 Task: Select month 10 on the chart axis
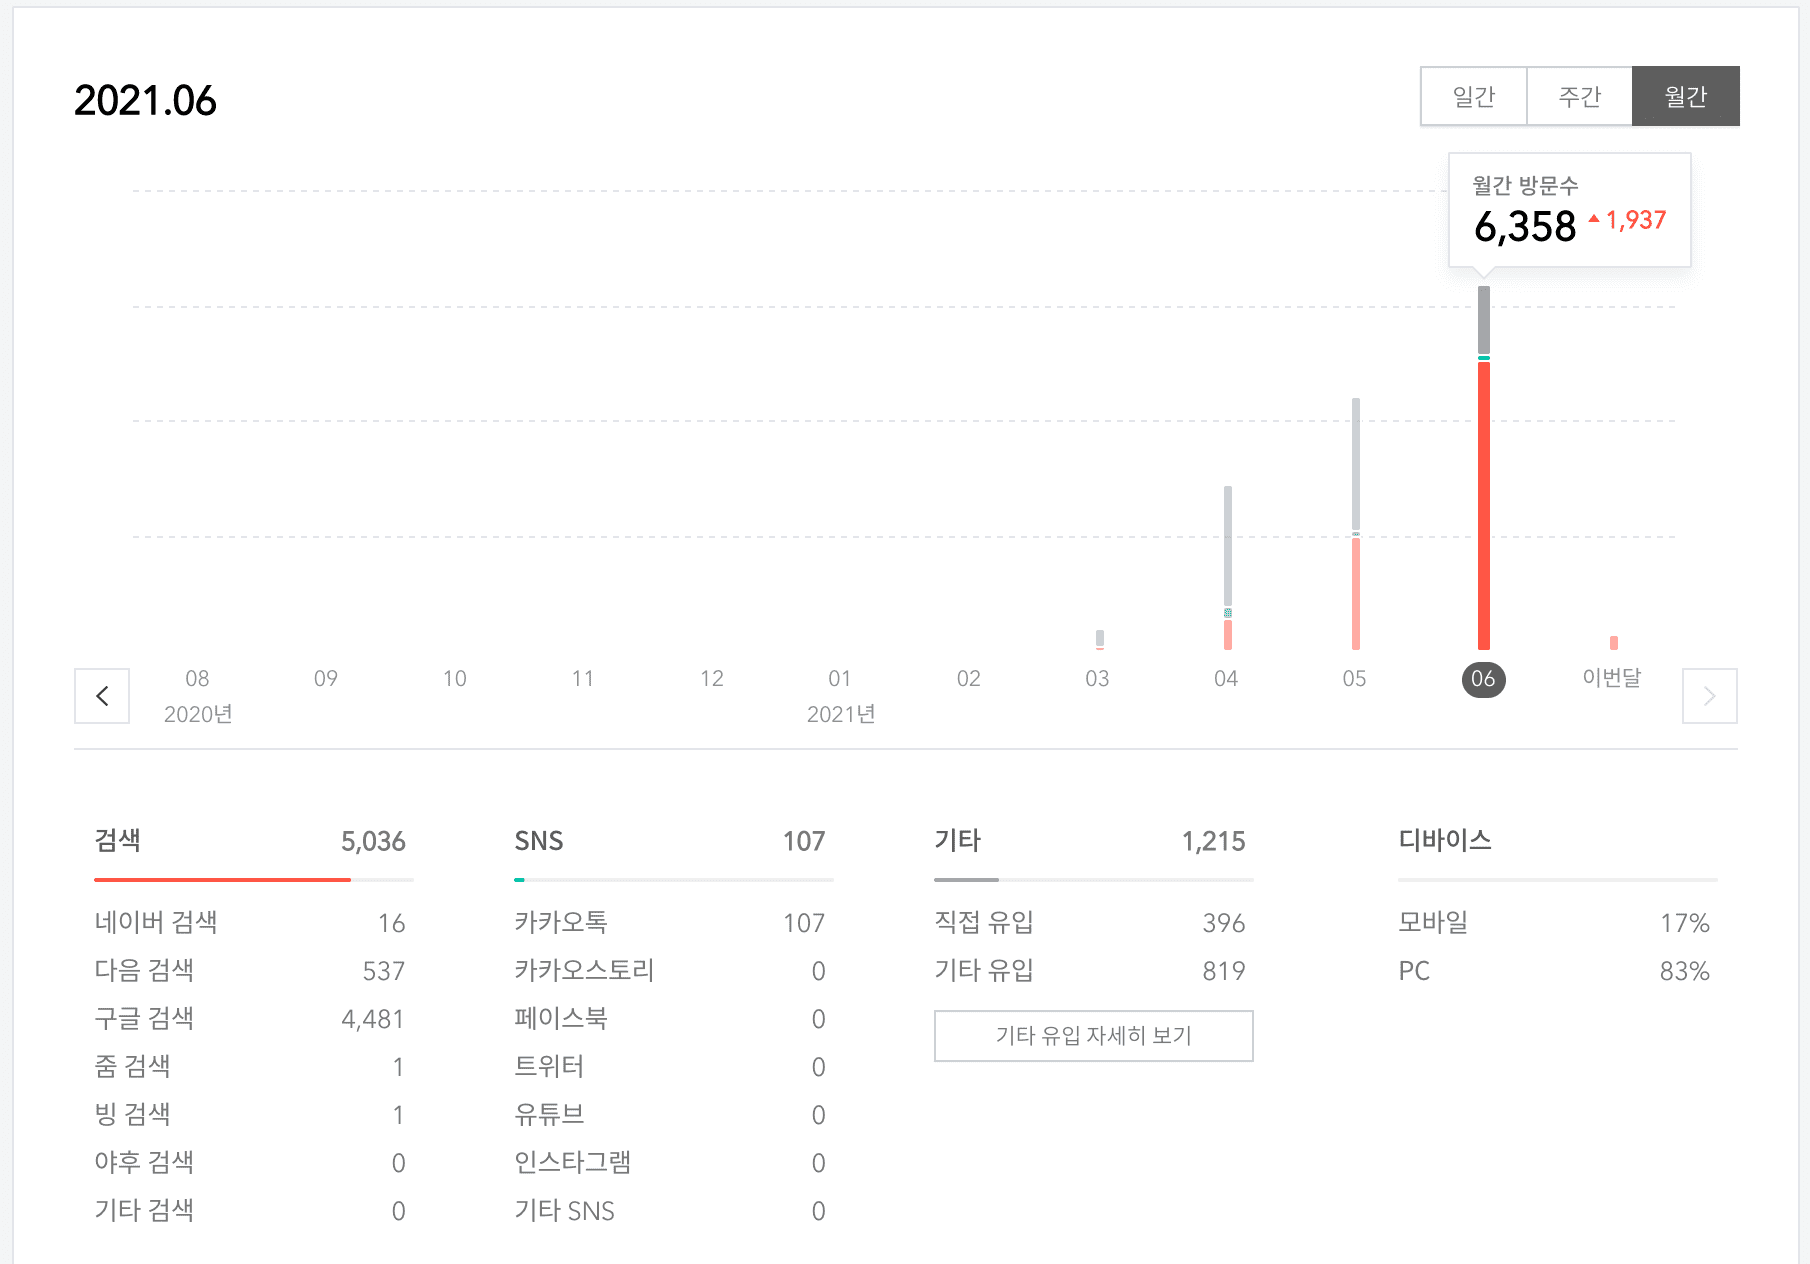pos(455,679)
